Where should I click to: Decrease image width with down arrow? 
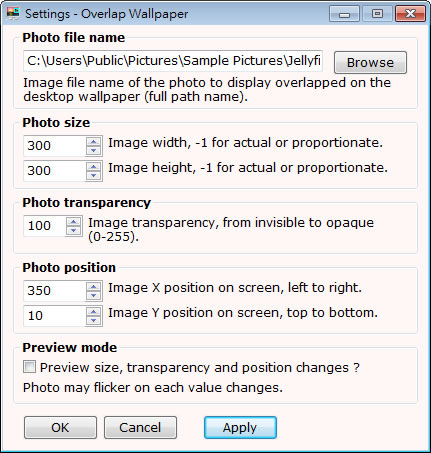[x=93, y=150]
